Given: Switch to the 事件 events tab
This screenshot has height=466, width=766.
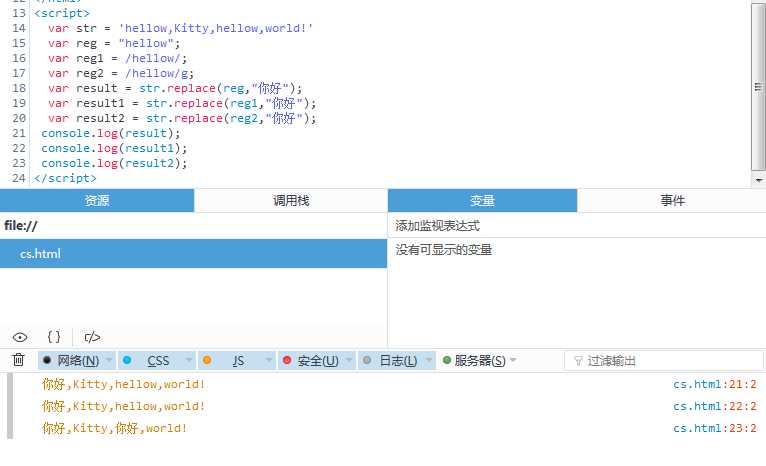Looking at the screenshot, I should 672,200.
